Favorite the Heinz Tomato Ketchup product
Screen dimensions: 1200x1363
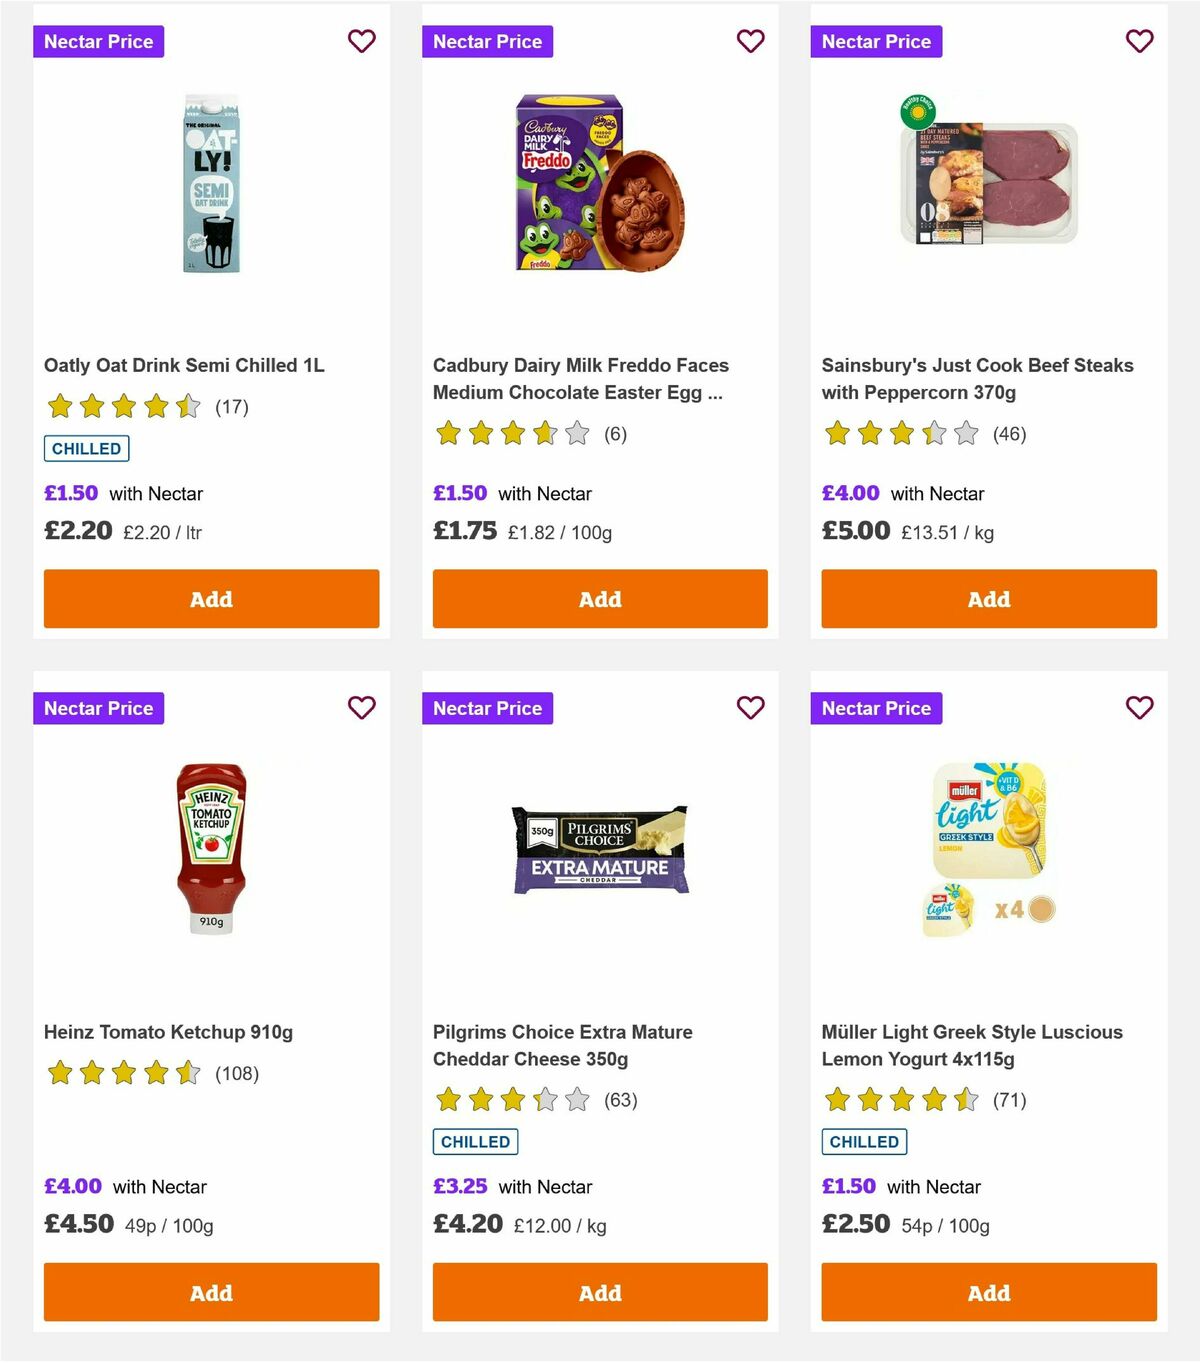tap(361, 708)
